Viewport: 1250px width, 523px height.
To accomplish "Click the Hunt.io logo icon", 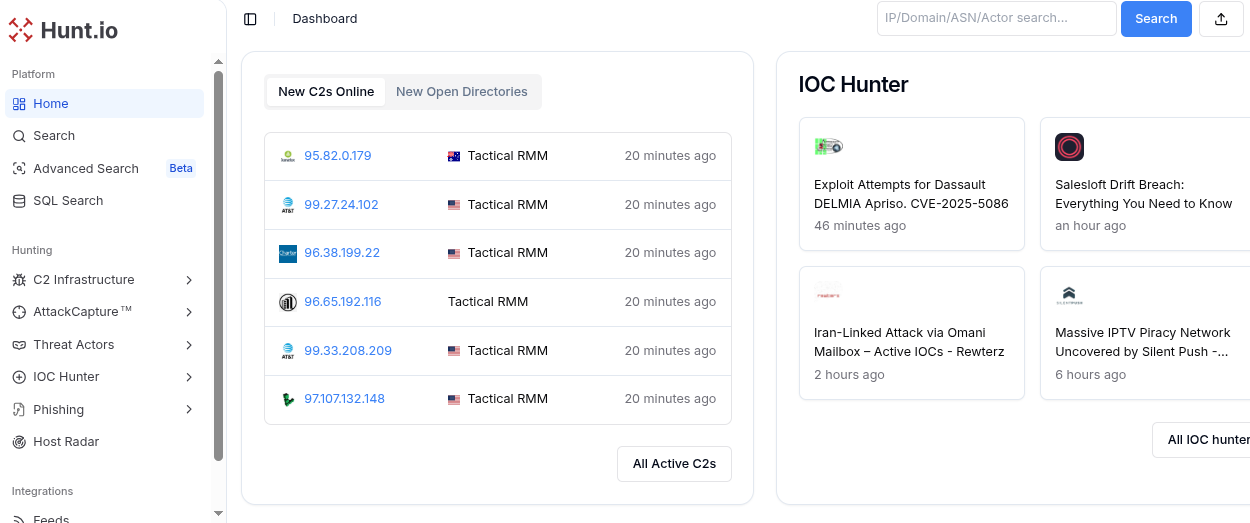I will click(x=20, y=30).
